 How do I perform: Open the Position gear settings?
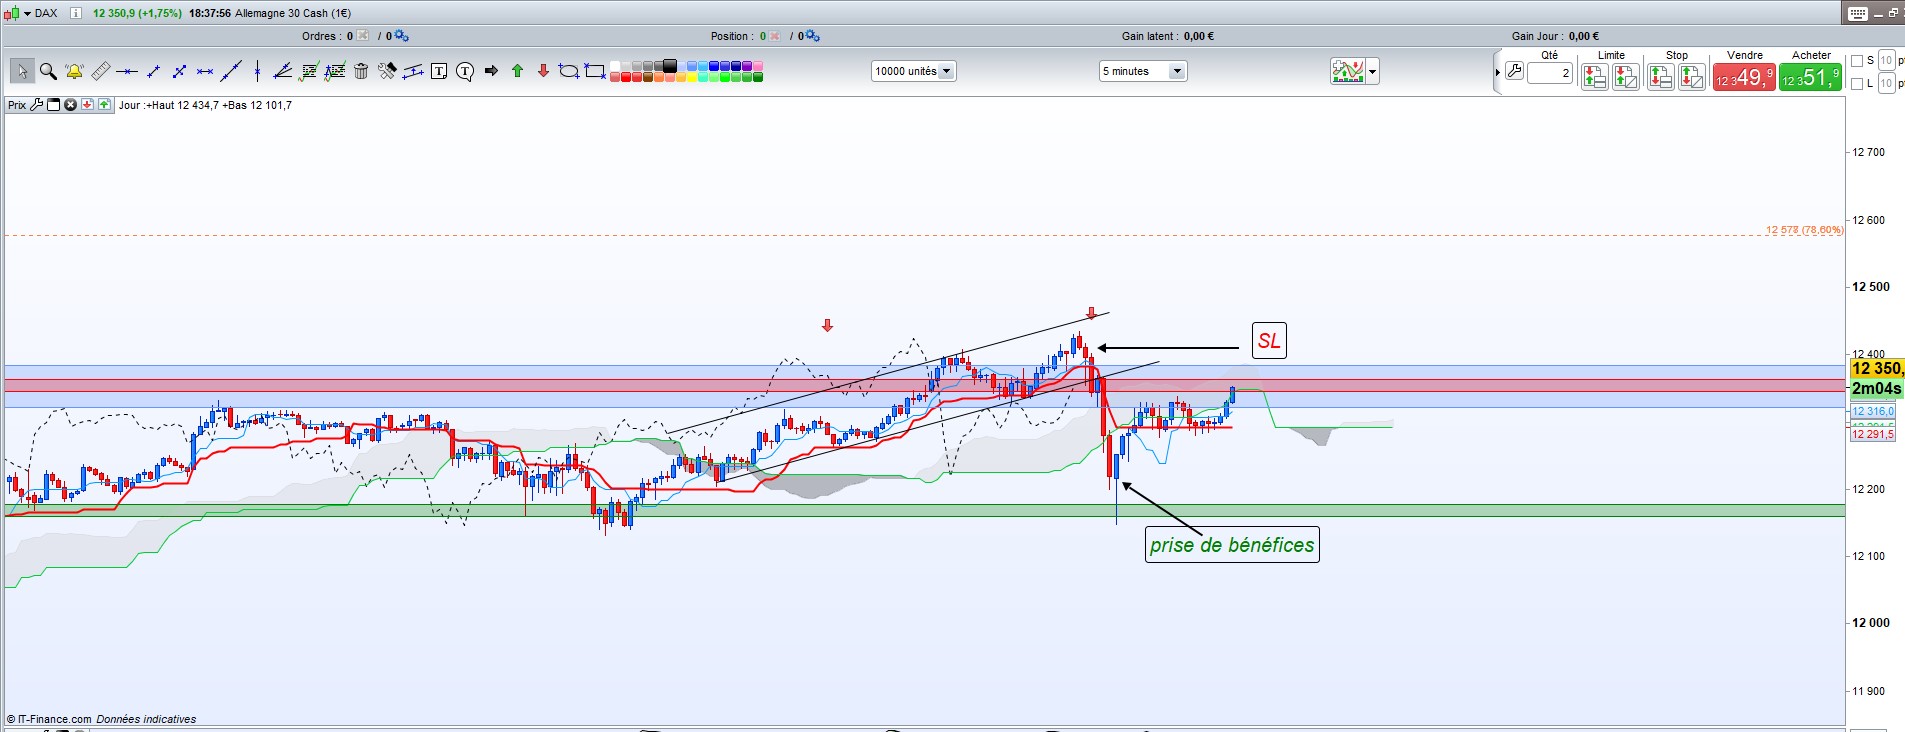pyautogui.click(x=812, y=36)
